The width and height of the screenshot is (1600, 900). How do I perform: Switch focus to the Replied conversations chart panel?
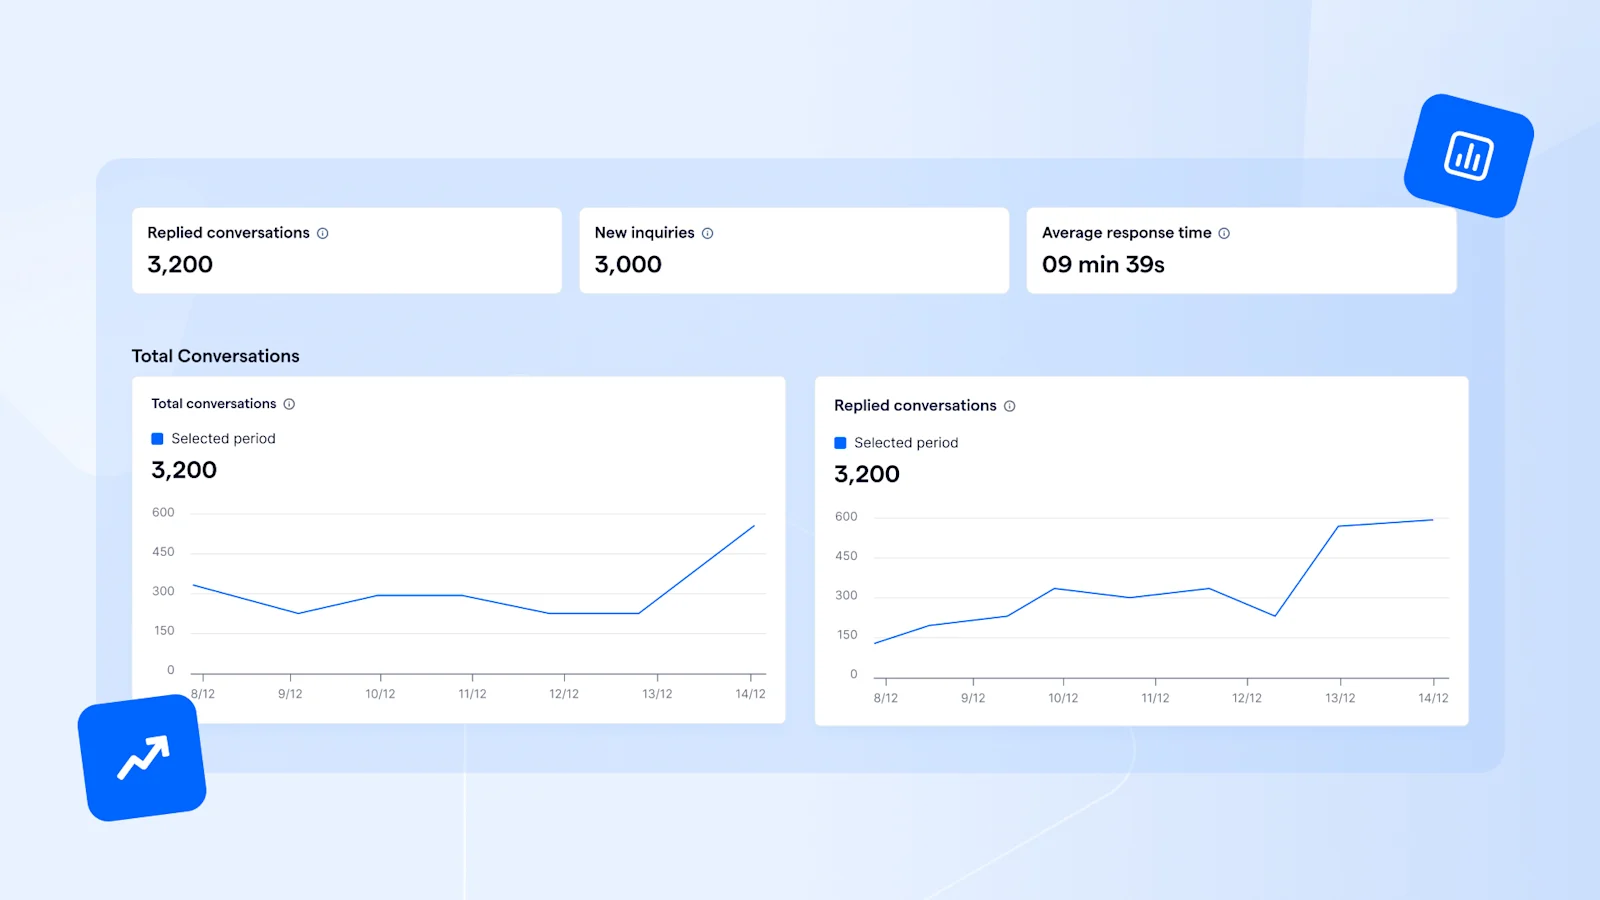1140,550
